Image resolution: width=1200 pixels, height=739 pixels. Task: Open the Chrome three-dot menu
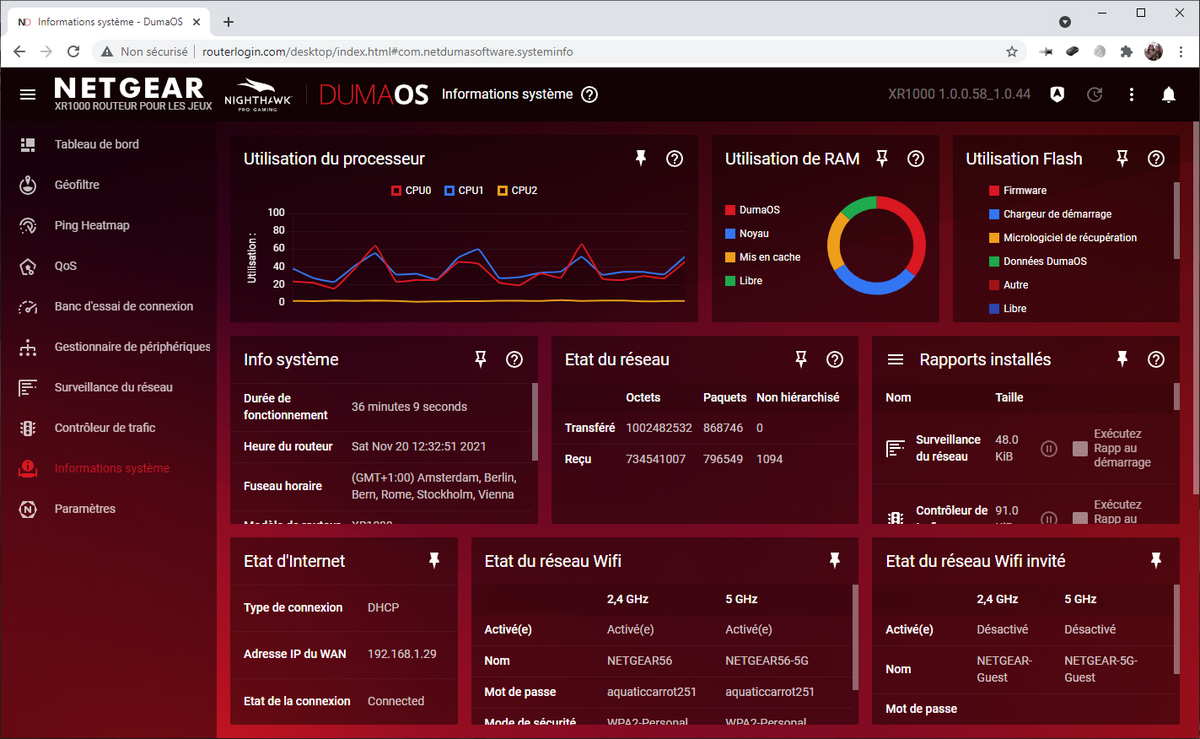pos(1180,51)
